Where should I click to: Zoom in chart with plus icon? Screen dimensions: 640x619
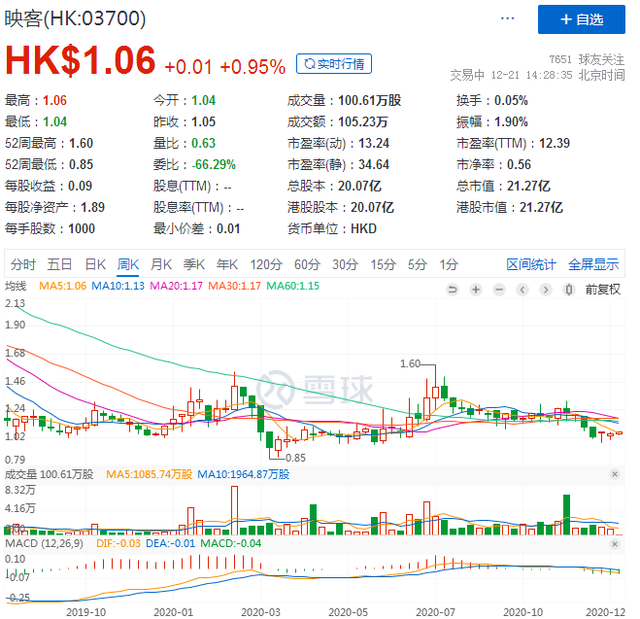tap(476, 290)
